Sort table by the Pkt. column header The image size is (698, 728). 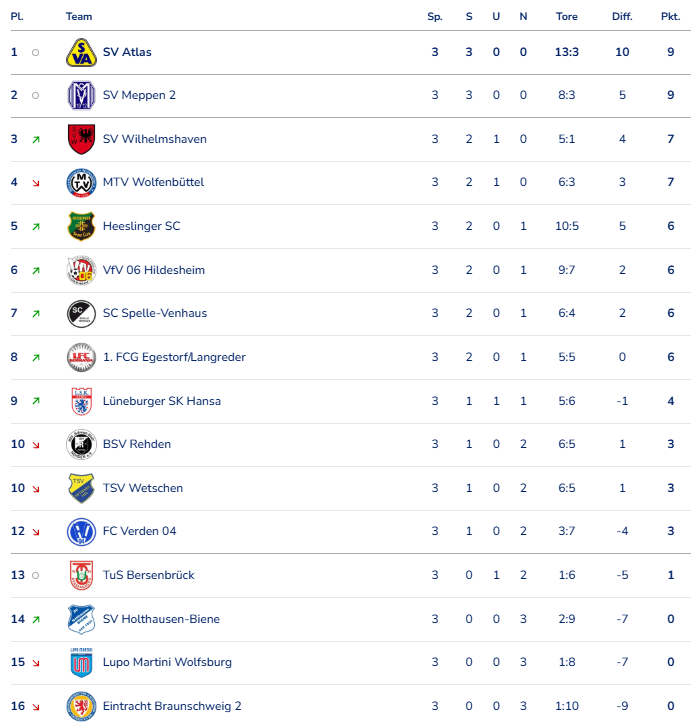coord(670,17)
